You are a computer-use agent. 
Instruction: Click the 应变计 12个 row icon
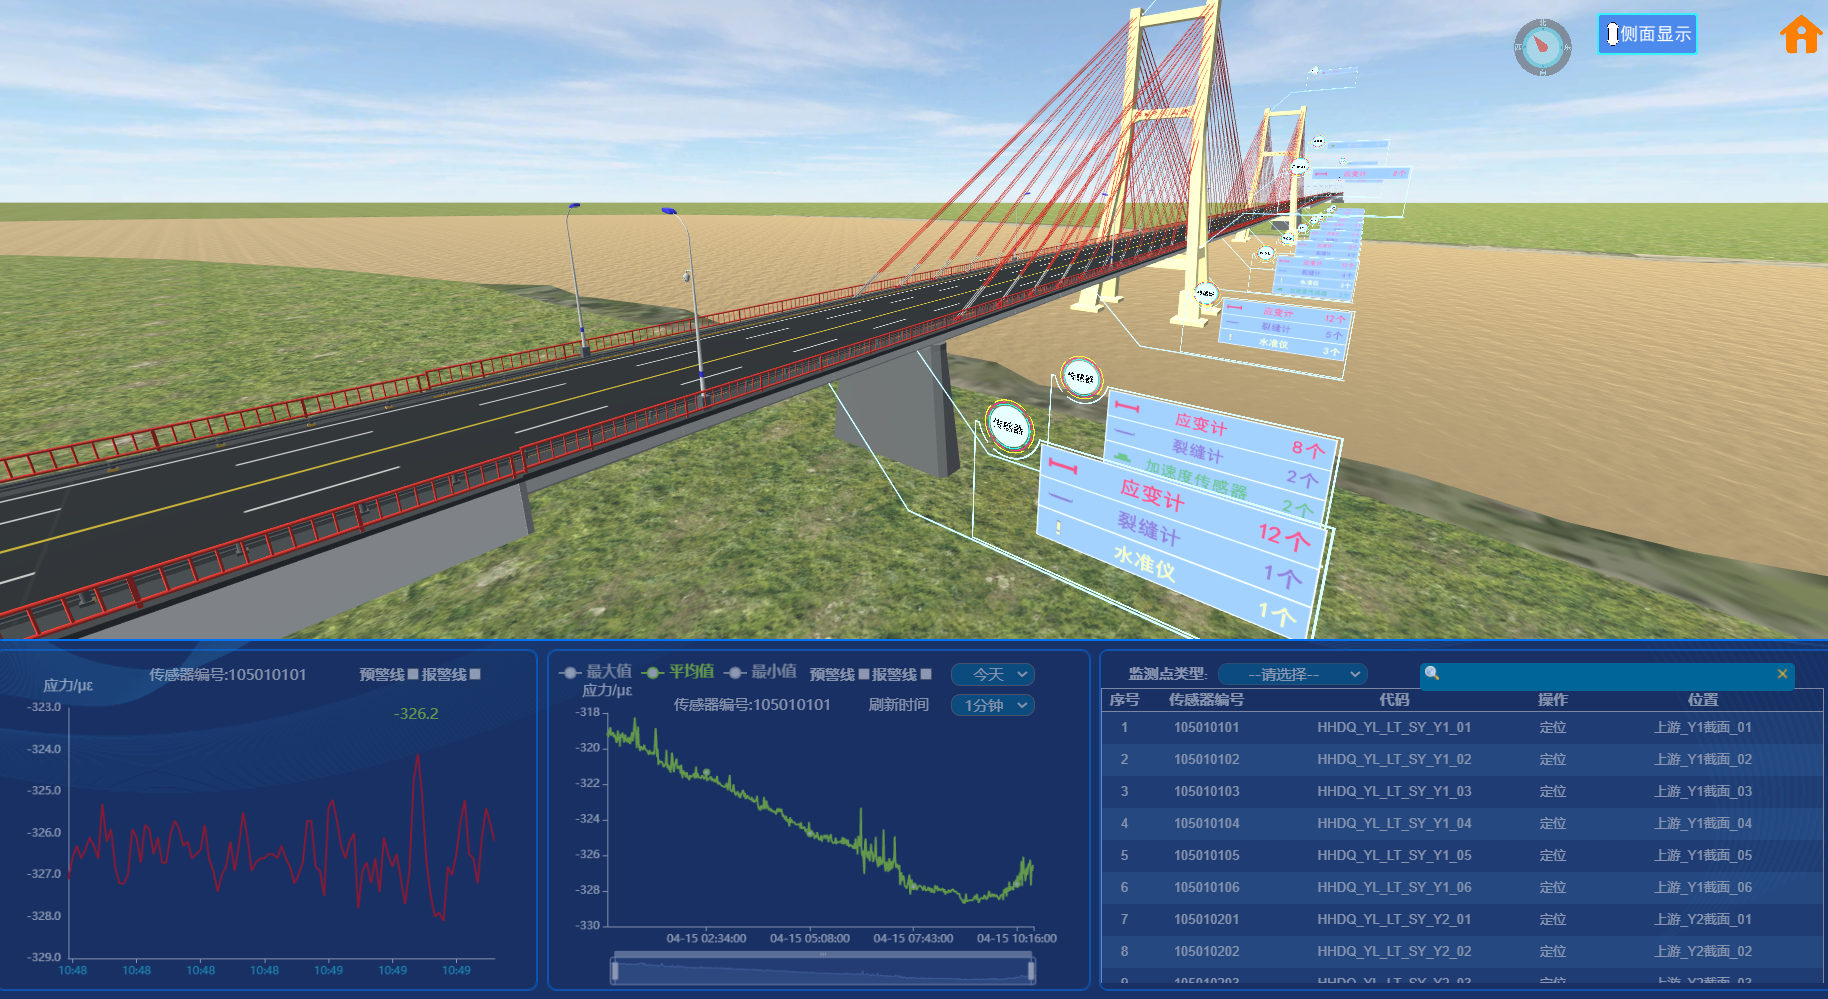click(1063, 466)
